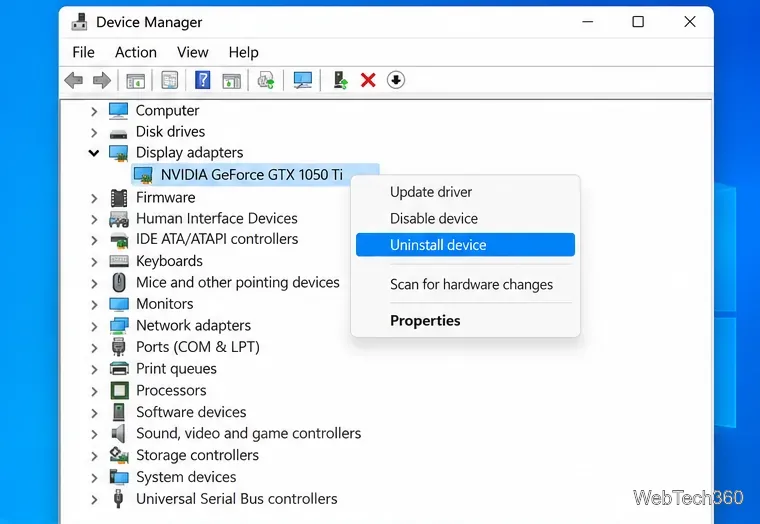The height and width of the screenshot is (524, 760).
Task: Open the Action menu
Action: coord(136,52)
